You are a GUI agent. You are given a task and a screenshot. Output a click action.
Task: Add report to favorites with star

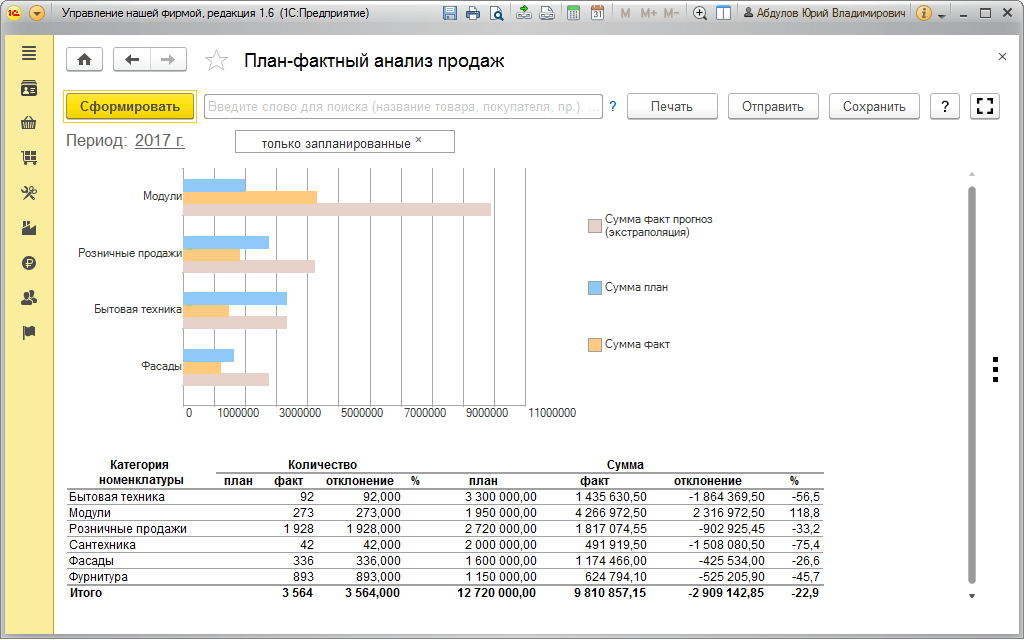click(x=216, y=61)
